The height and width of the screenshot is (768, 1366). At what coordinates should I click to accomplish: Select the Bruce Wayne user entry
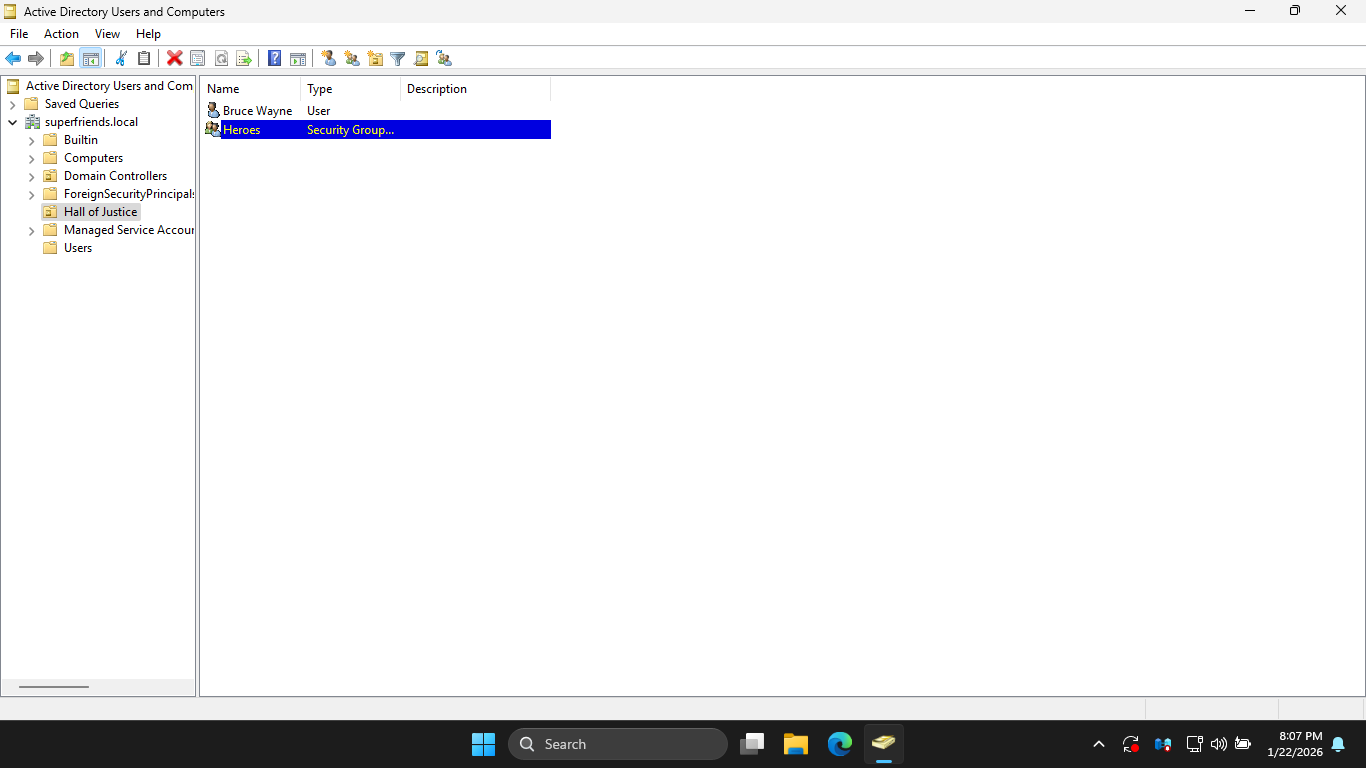tap(257, 111)
